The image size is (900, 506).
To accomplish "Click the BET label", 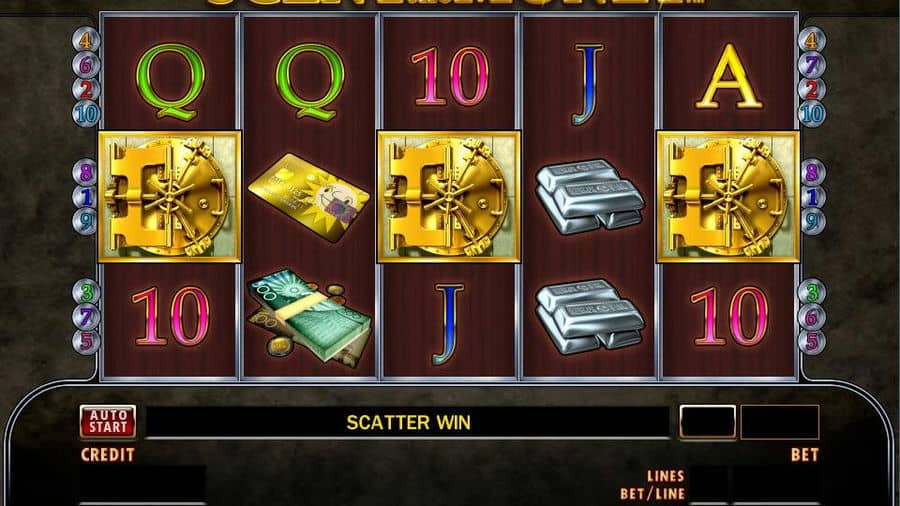I will [x=805, y=455].
